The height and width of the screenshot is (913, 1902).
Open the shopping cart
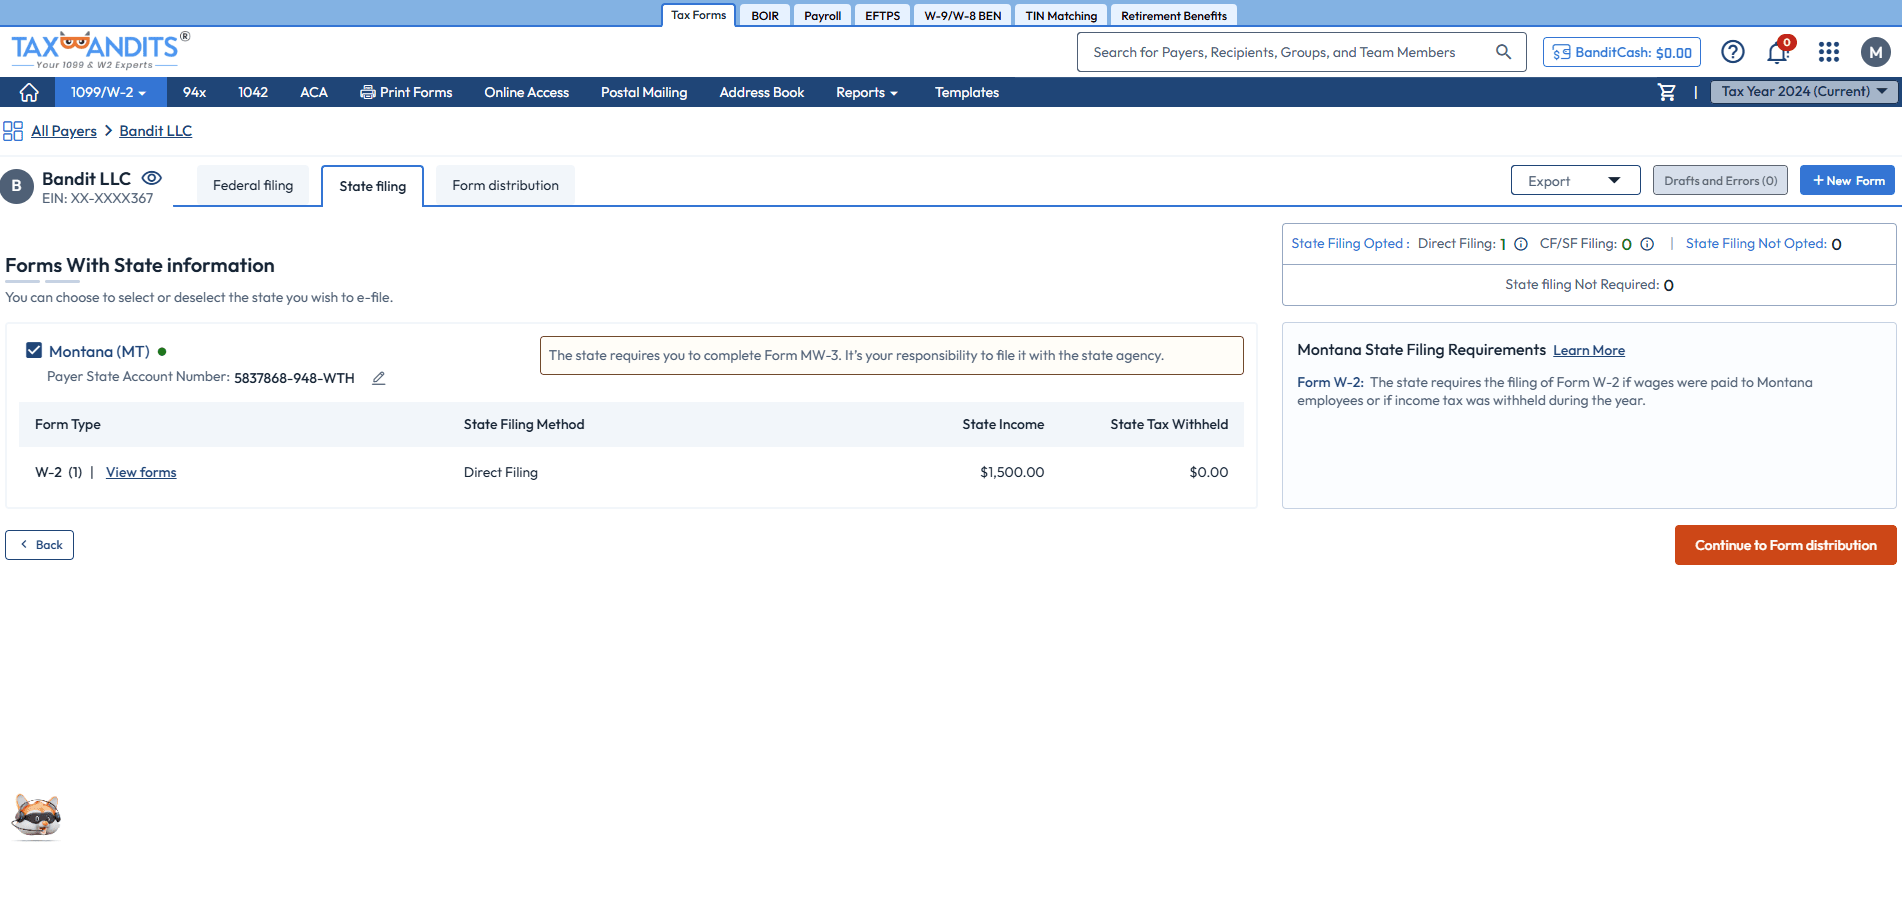pos(1667,92)
